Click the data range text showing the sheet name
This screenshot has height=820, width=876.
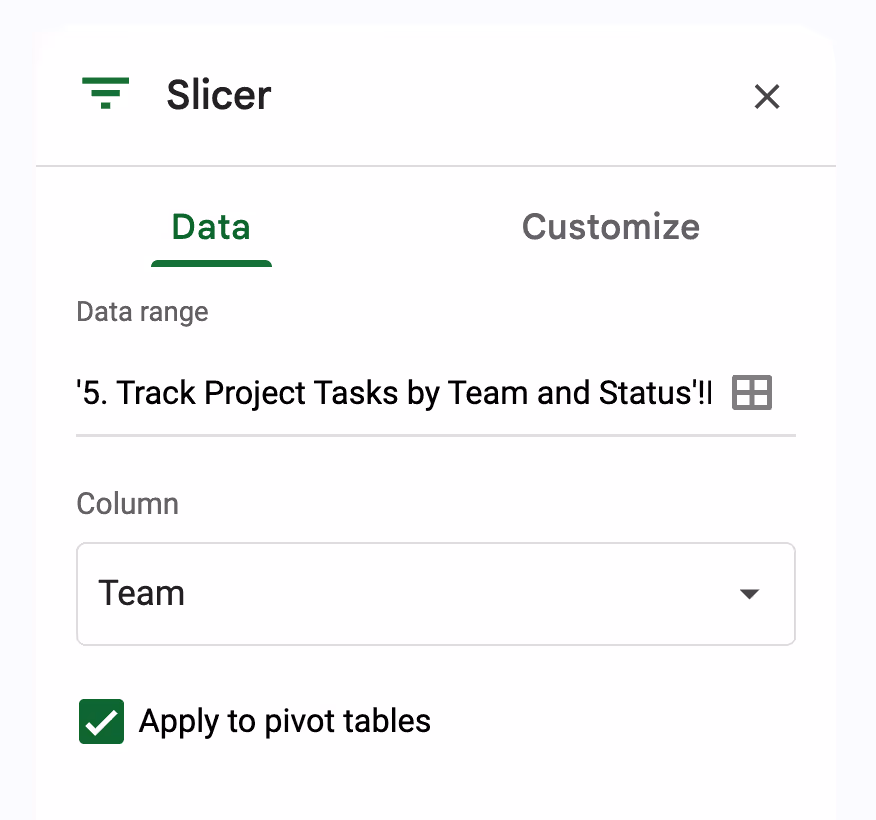tap(393, 392)
